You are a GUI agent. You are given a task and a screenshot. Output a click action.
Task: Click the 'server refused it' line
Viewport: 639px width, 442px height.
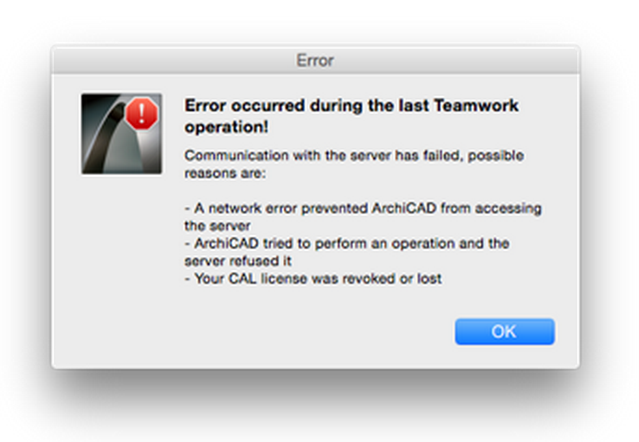tap(238, 260)
